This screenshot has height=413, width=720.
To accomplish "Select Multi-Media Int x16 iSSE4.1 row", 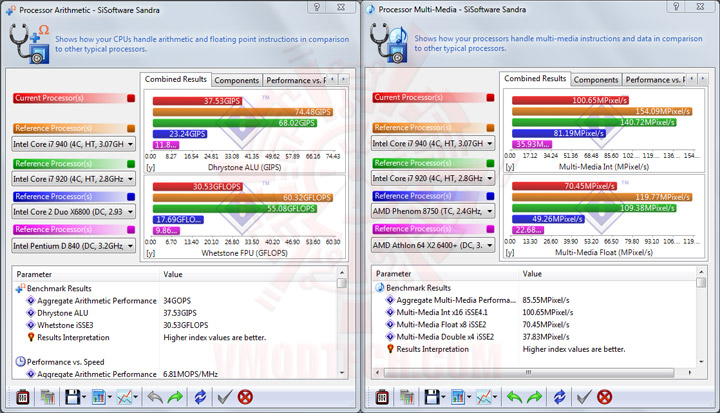I will click(x=534, y=312).
